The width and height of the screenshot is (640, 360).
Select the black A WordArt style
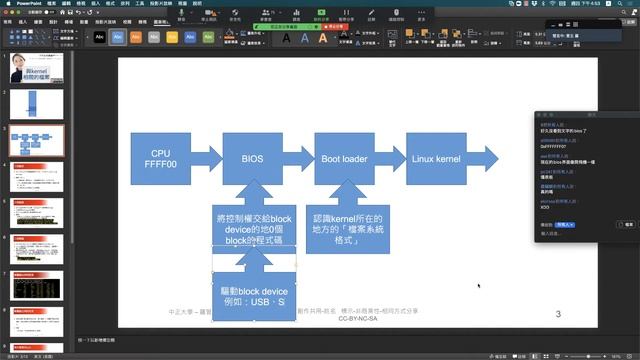tap(287, 38)
